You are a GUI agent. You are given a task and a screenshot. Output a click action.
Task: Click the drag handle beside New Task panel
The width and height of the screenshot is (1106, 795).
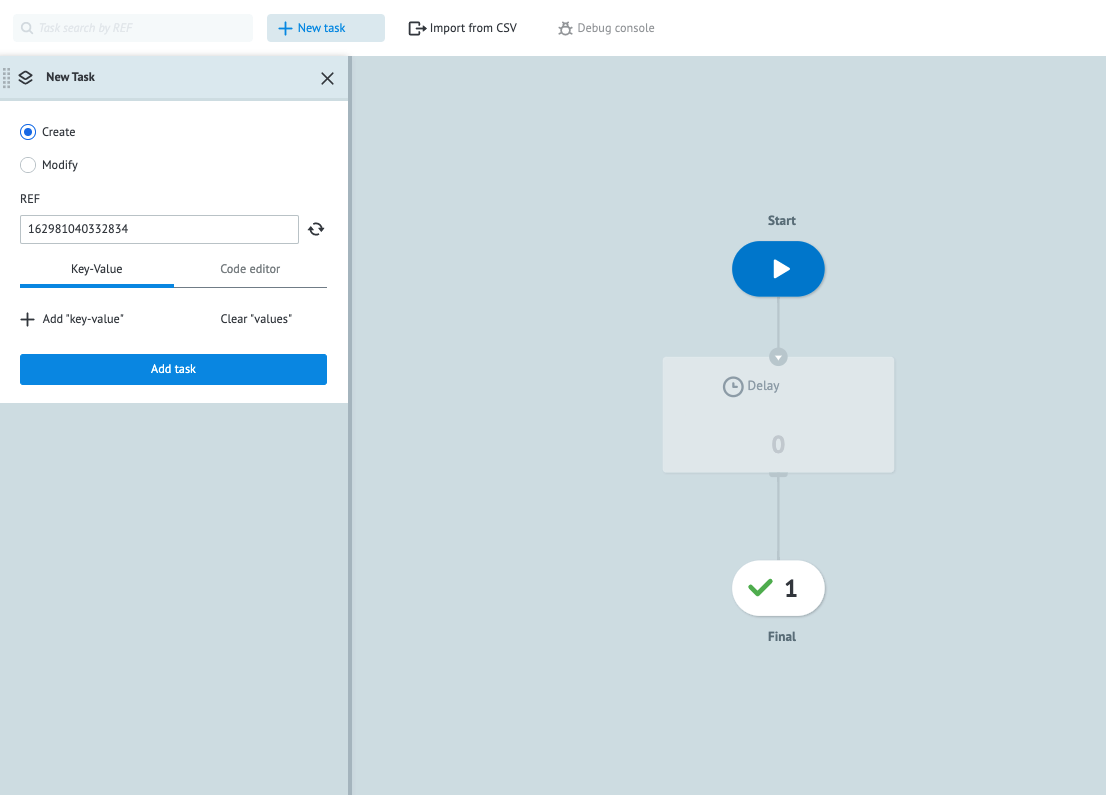(5, 77)
